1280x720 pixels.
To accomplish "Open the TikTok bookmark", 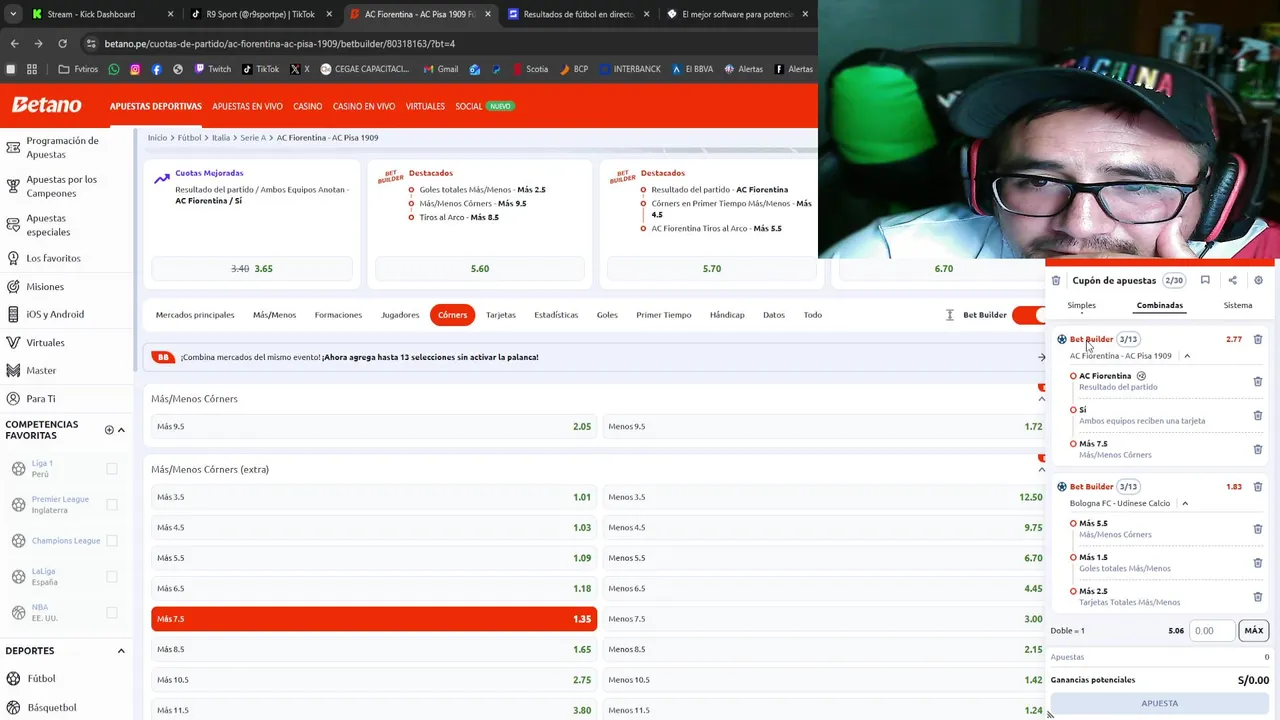I will click(x=260, y=69).
